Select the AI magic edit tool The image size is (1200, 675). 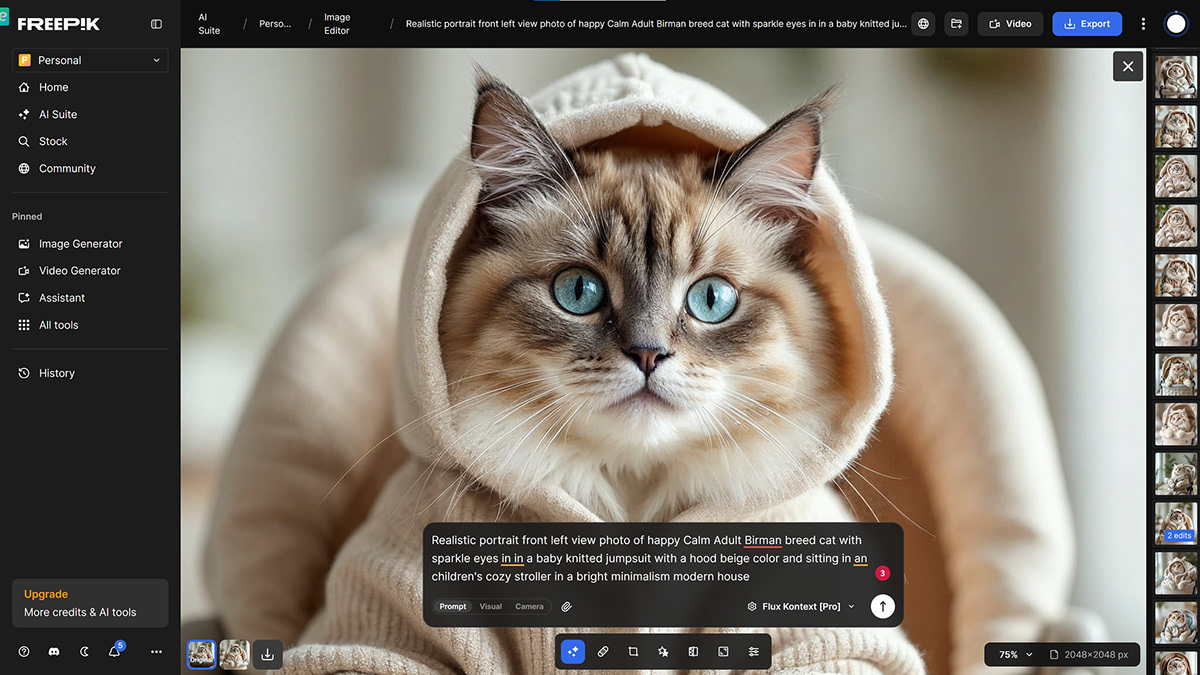pyautogui.click(x=573, y=652)
